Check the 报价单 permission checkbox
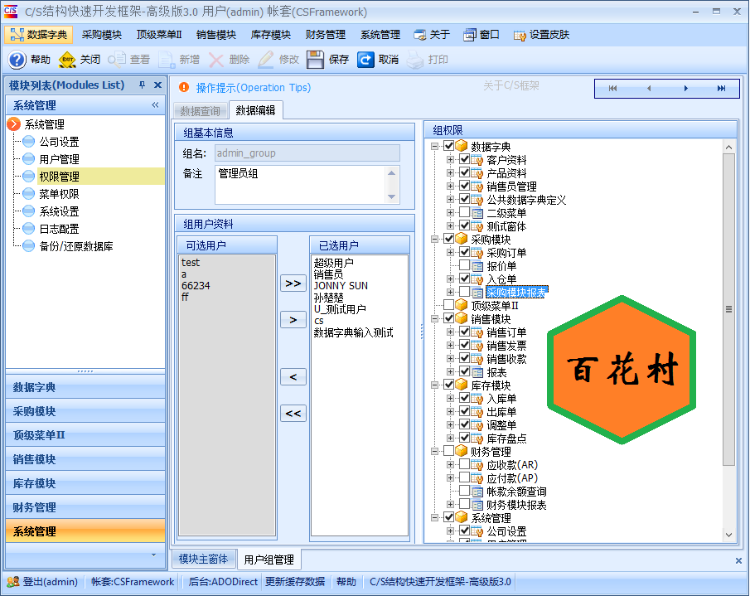Screen dimensions: 750x596 [464, 265]
